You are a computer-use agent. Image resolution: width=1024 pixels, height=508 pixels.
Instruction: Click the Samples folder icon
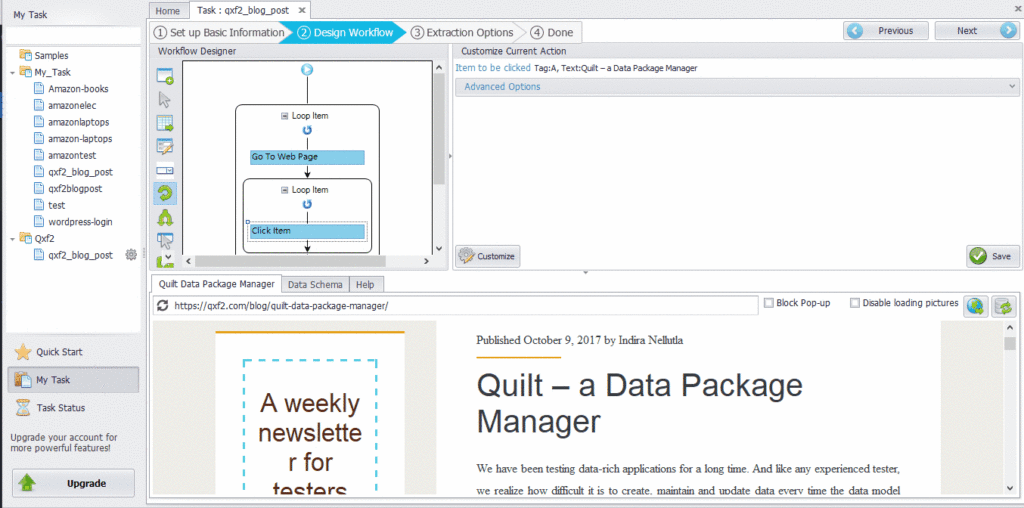(25, 56)
